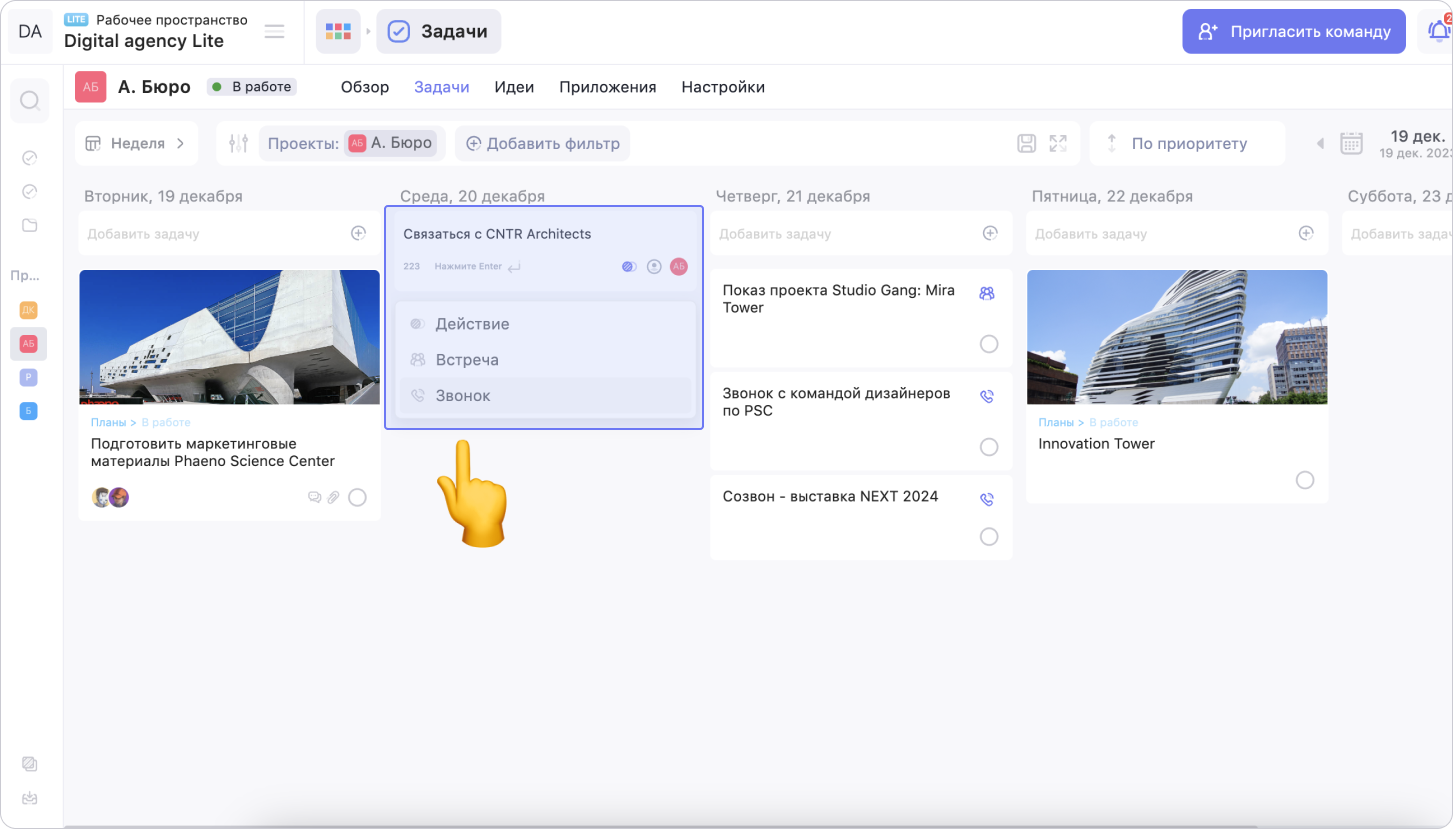Click the hamburger menu icon near workspace name

pyautogui.click(x=274, y=31)
